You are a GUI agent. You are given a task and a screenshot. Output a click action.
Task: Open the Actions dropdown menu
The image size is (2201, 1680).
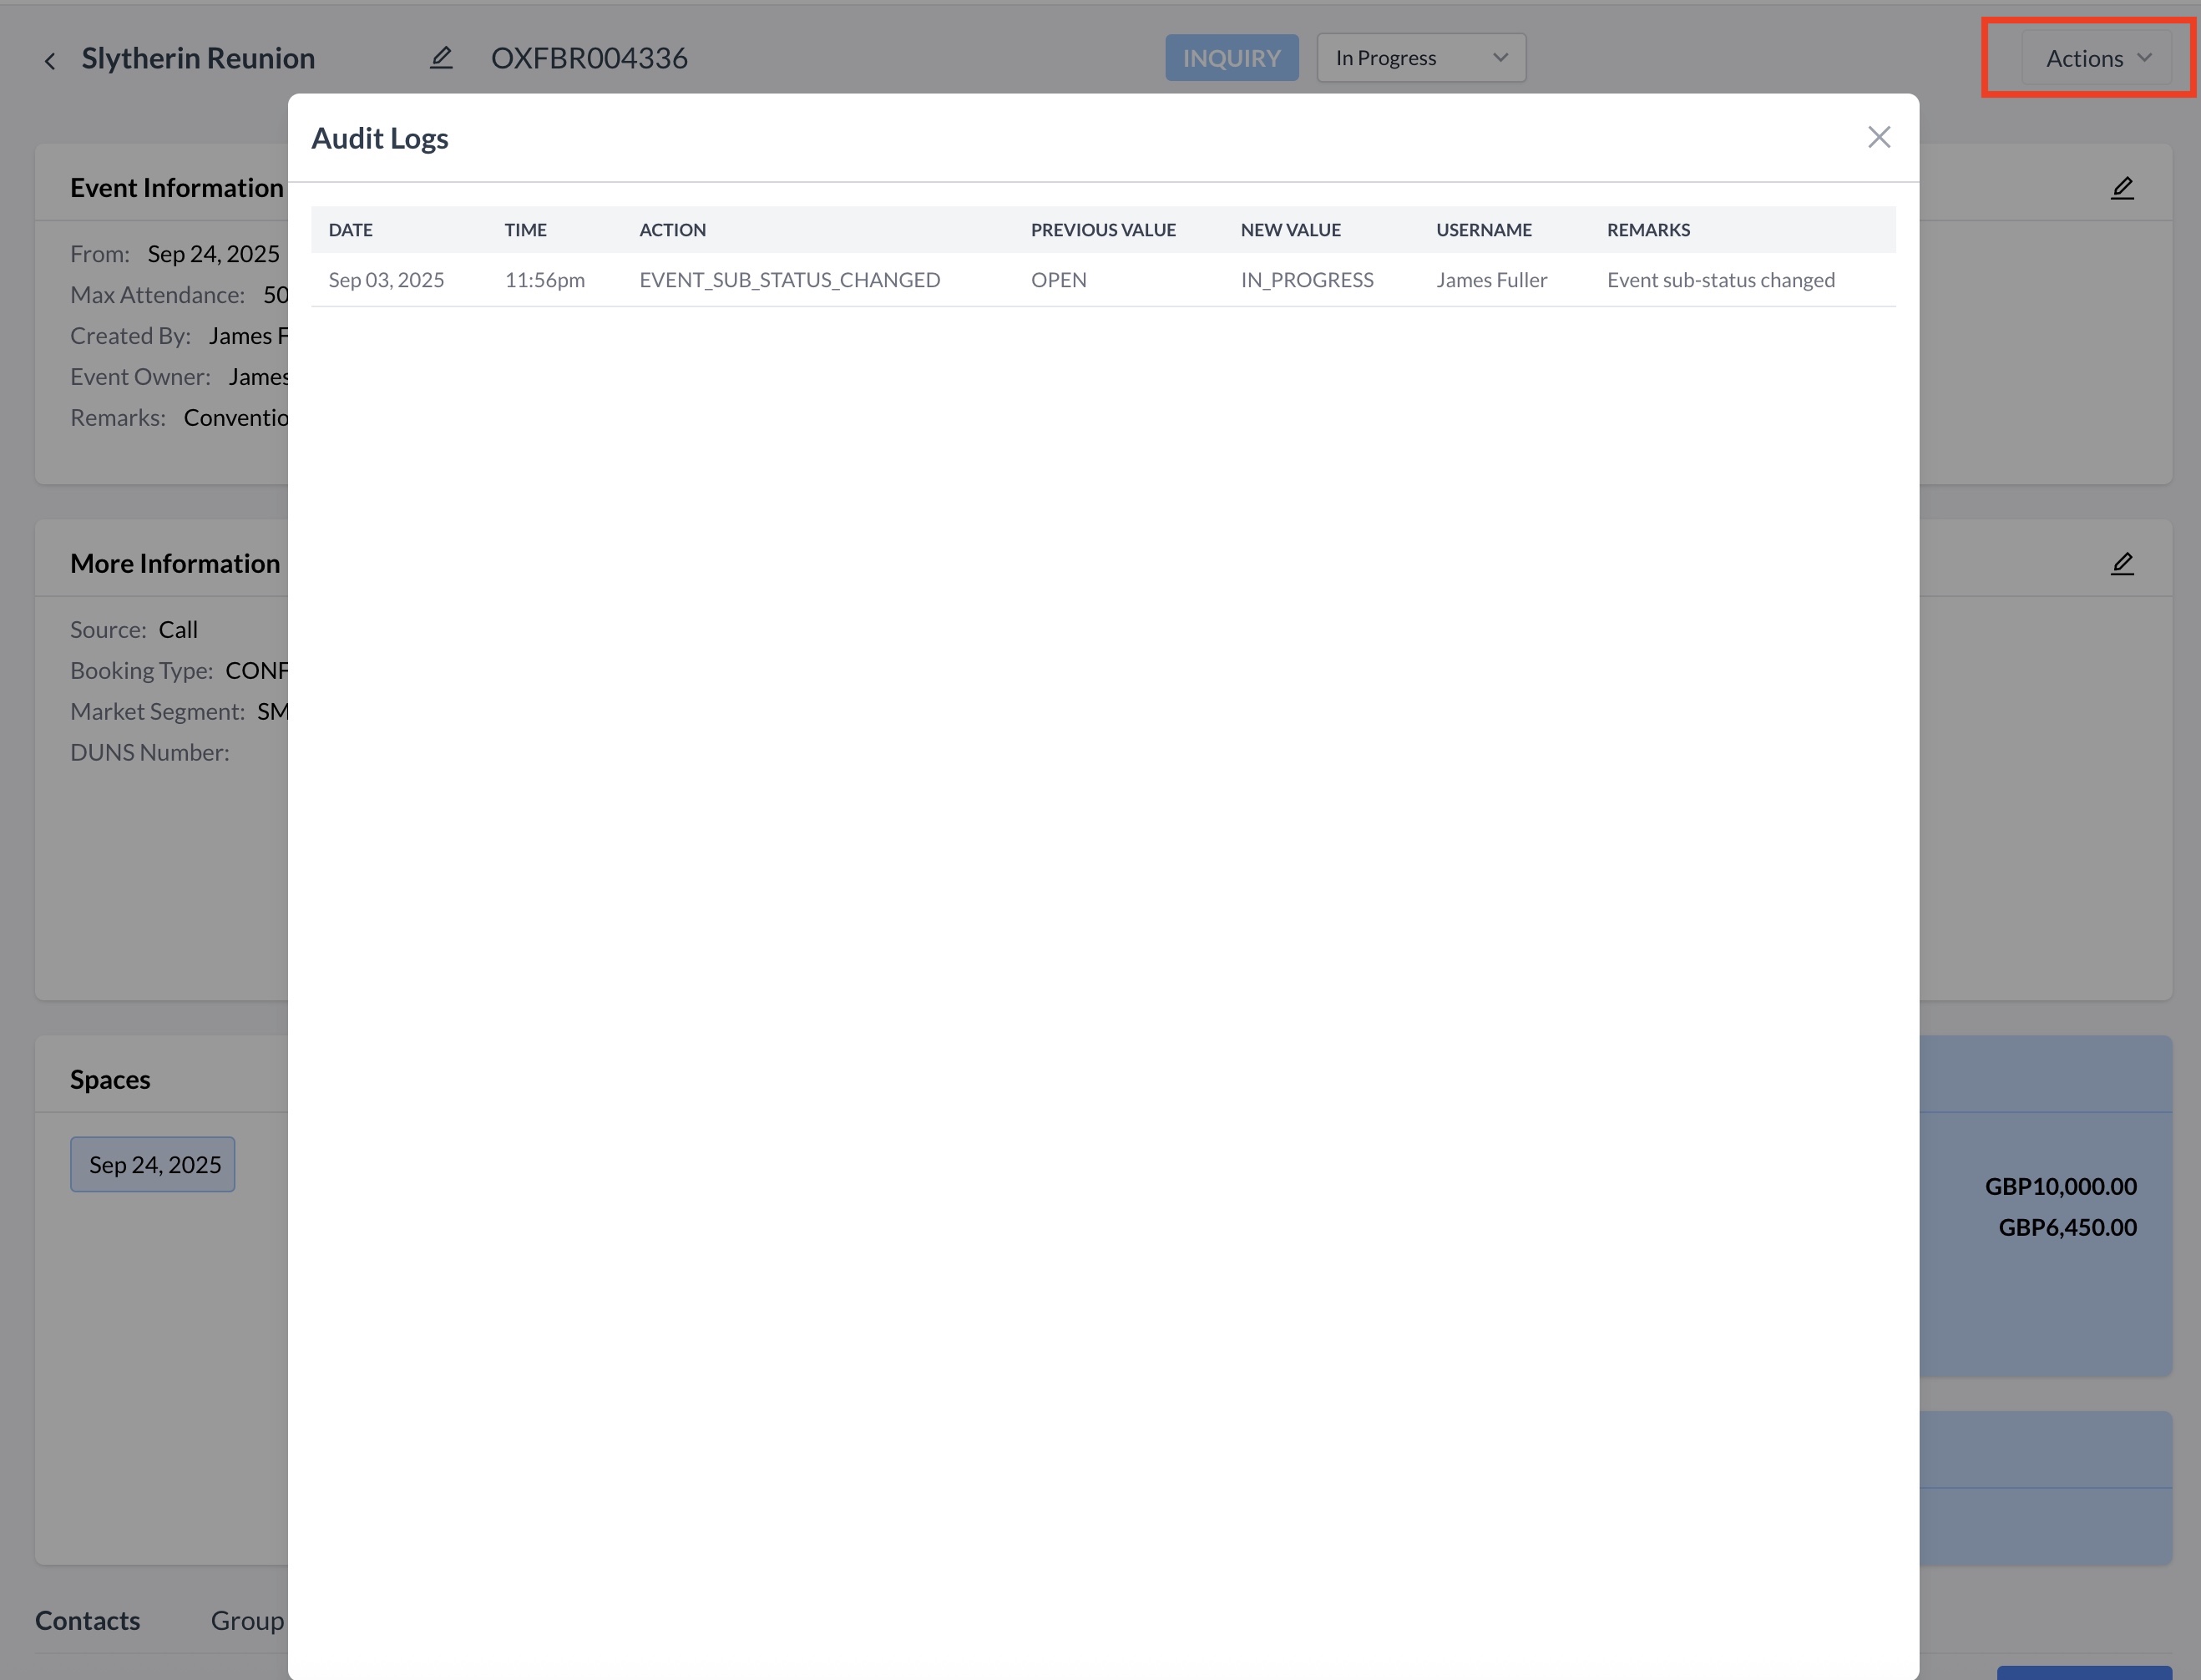[2095, 58]
